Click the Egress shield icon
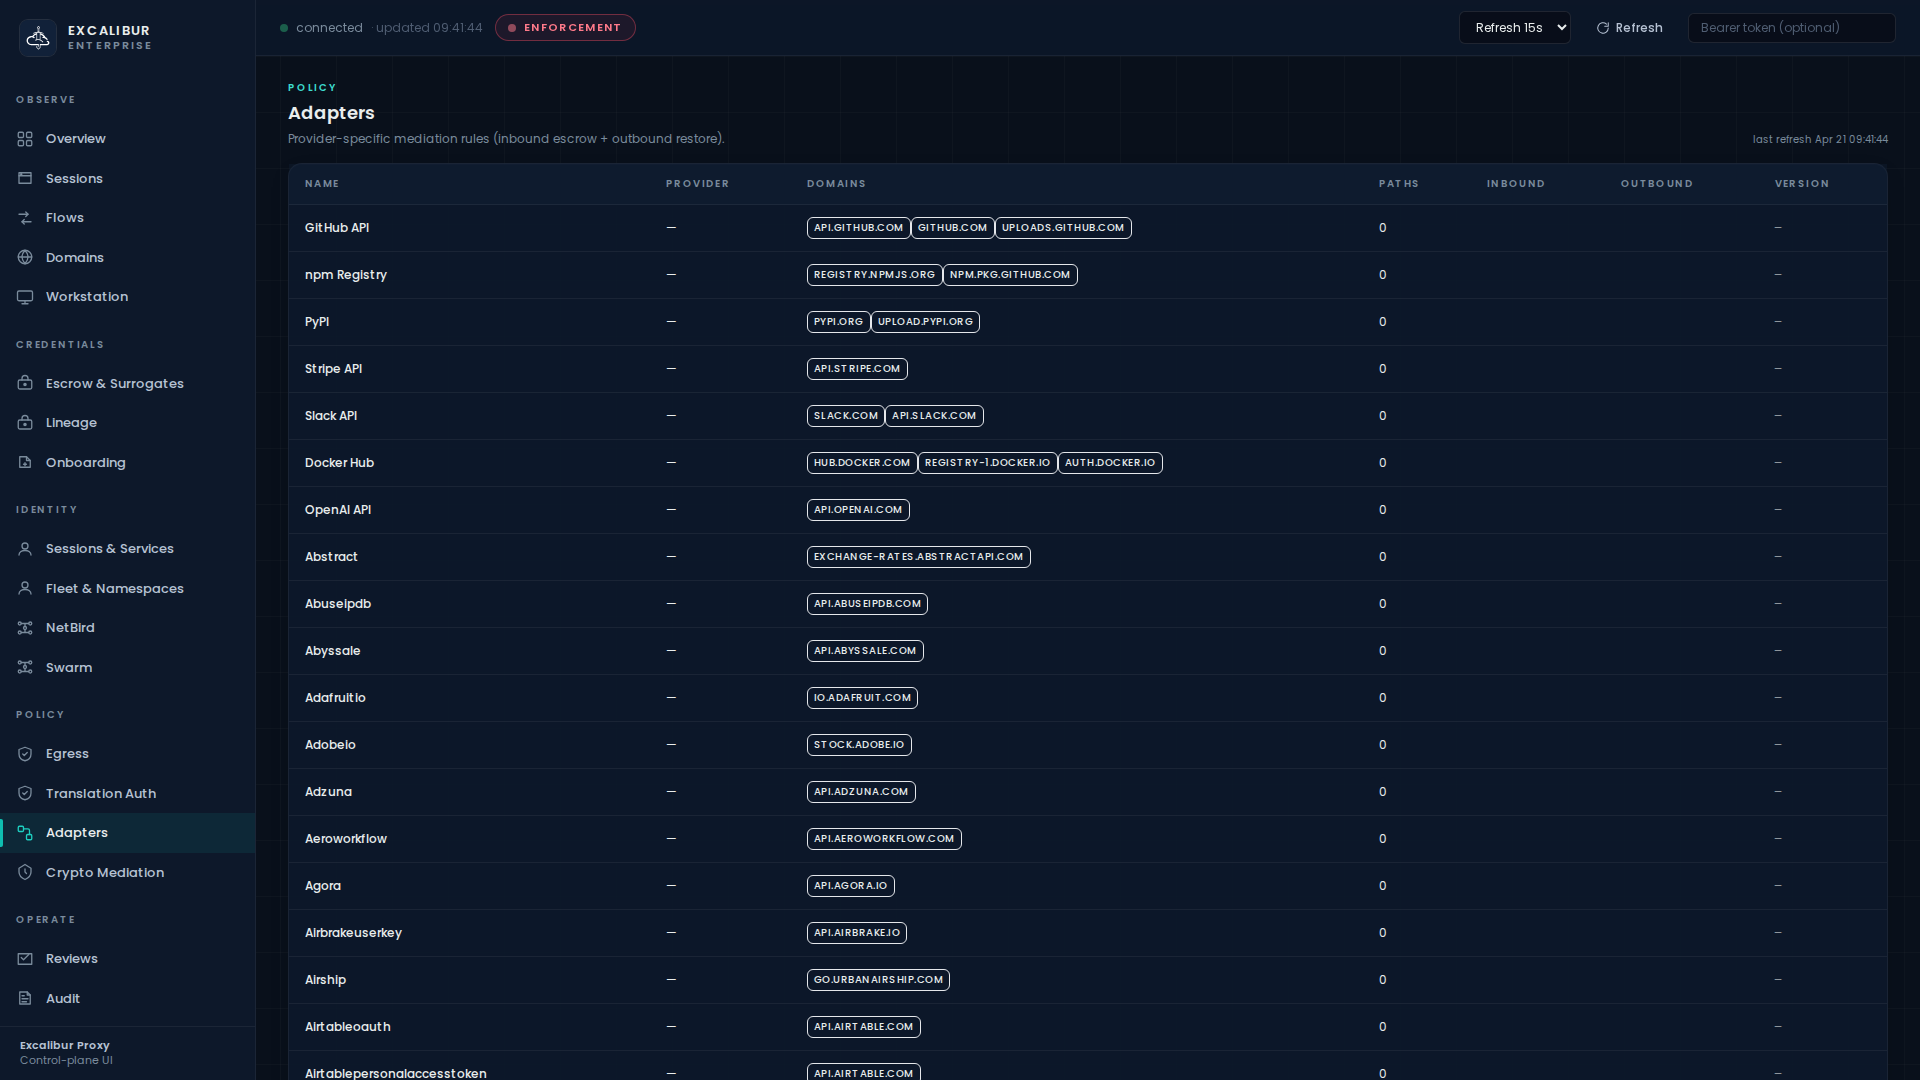This screenshot has width=1920, height=1080. (25, 754)
